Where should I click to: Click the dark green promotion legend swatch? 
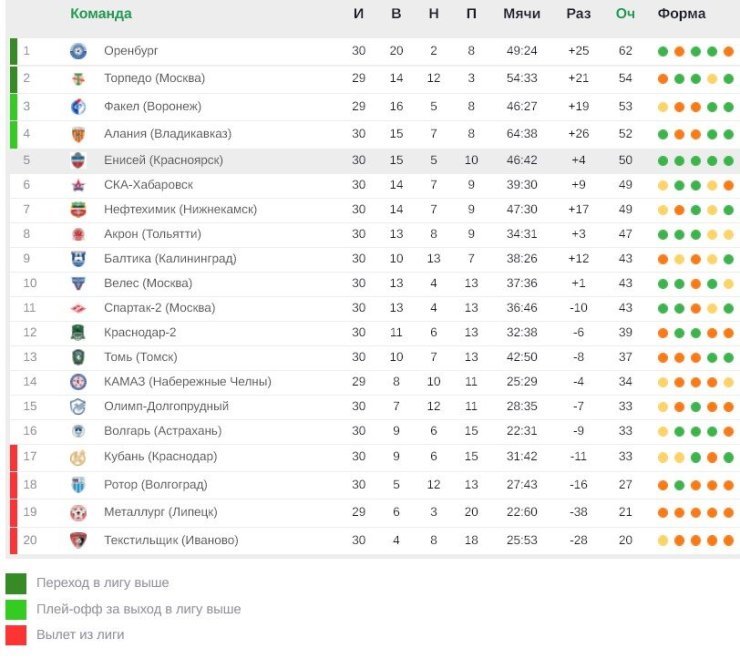coord(16,583)
